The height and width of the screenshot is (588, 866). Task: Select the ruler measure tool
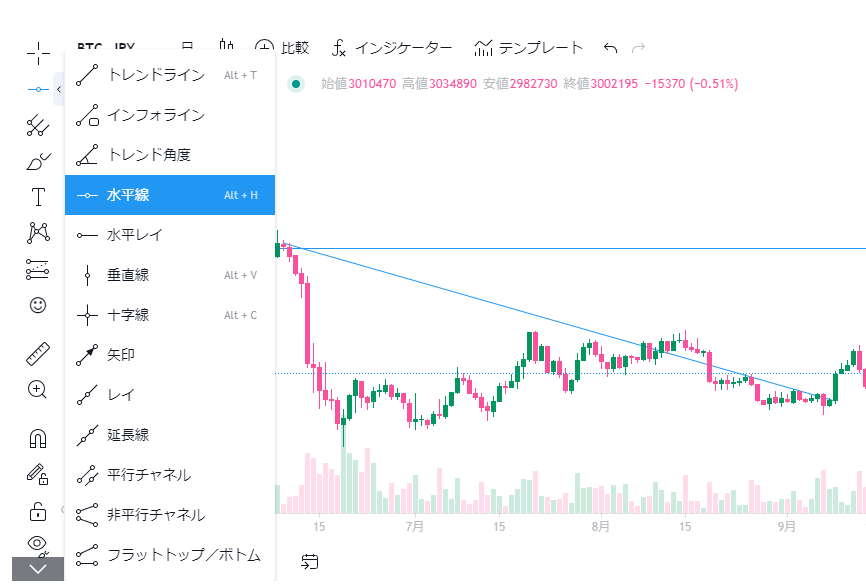pyautogui.click(x=38, y=353)
